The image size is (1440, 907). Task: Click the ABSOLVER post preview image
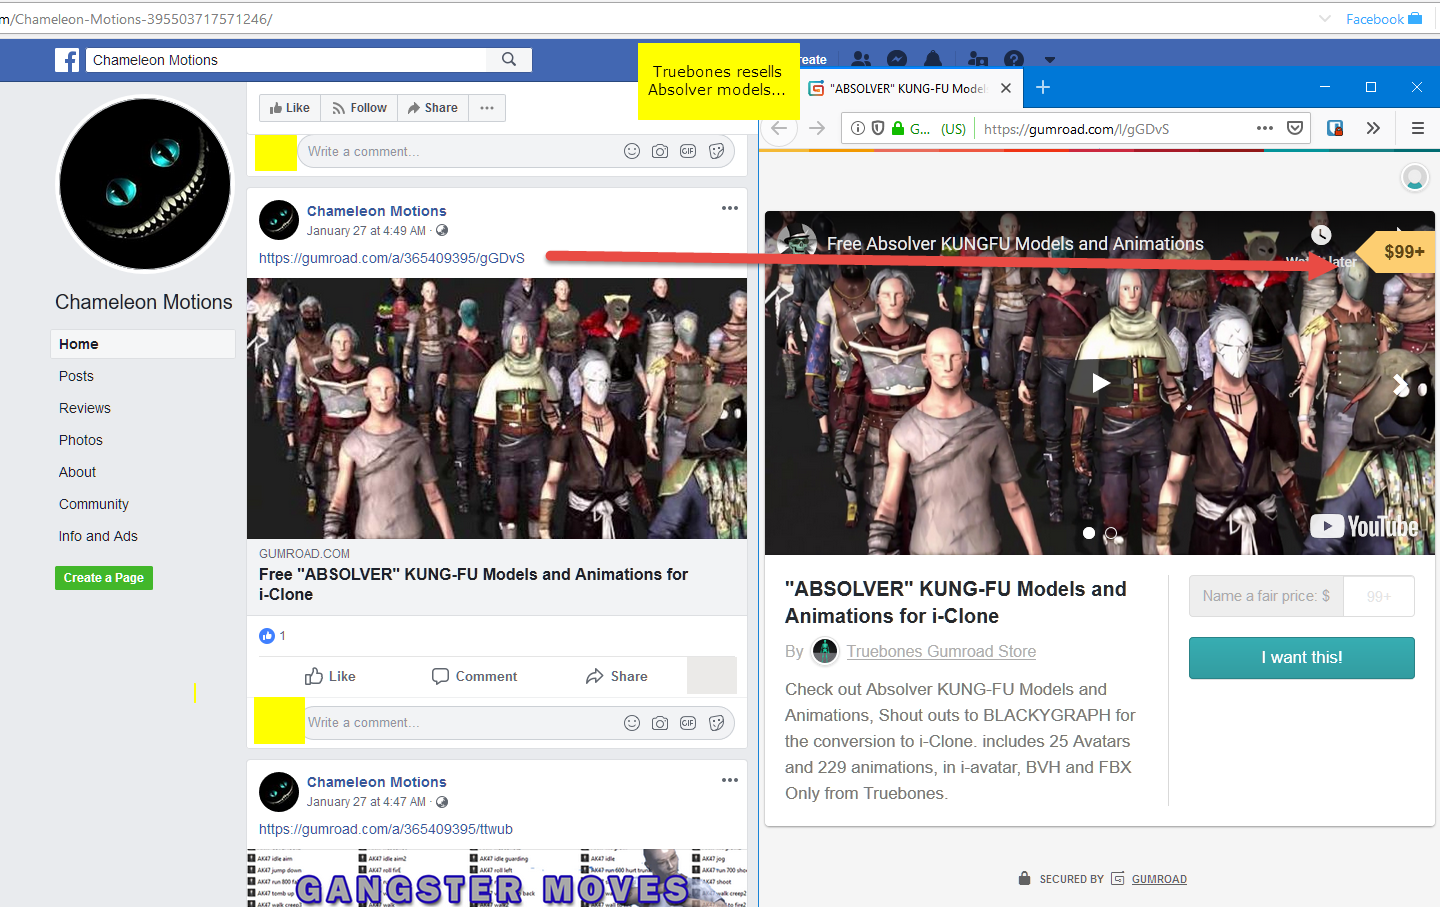497,408
